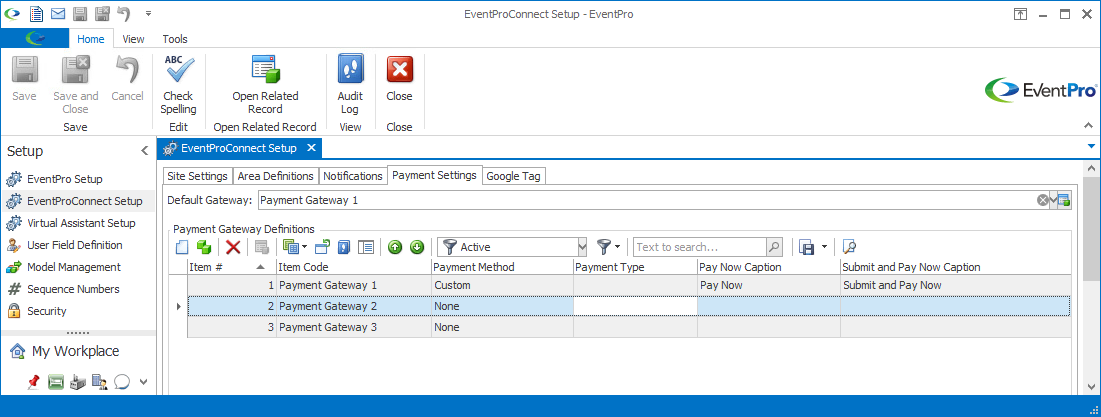Viewport: 1101px width, 417px height.
Task: Click the document list icon in the title bar
Action: (37, 13)
